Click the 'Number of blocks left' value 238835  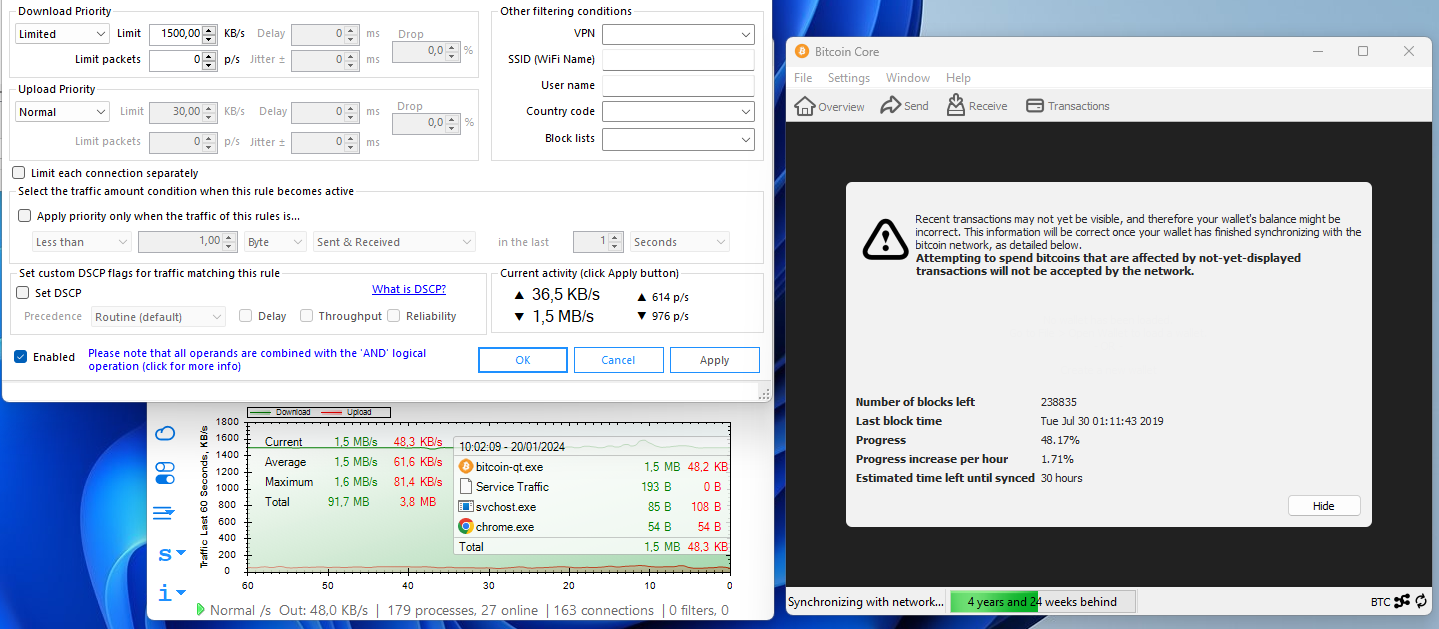pos(1058,402)
